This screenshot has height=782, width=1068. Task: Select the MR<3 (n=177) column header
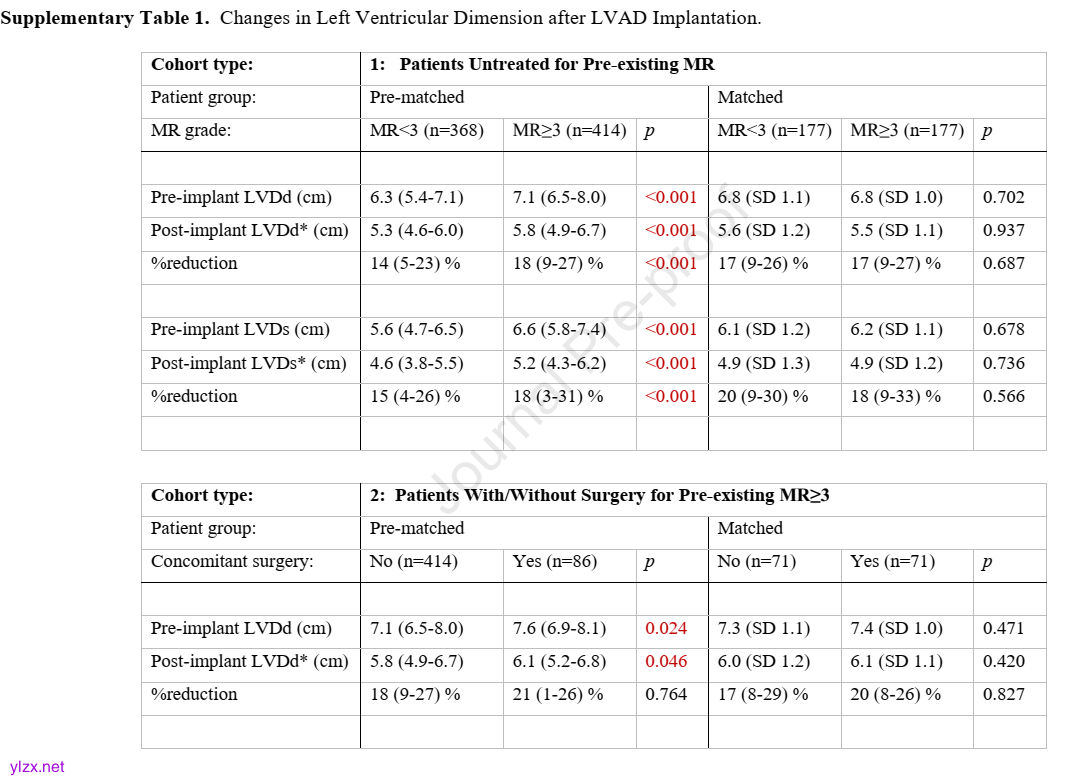pos(774,131)
